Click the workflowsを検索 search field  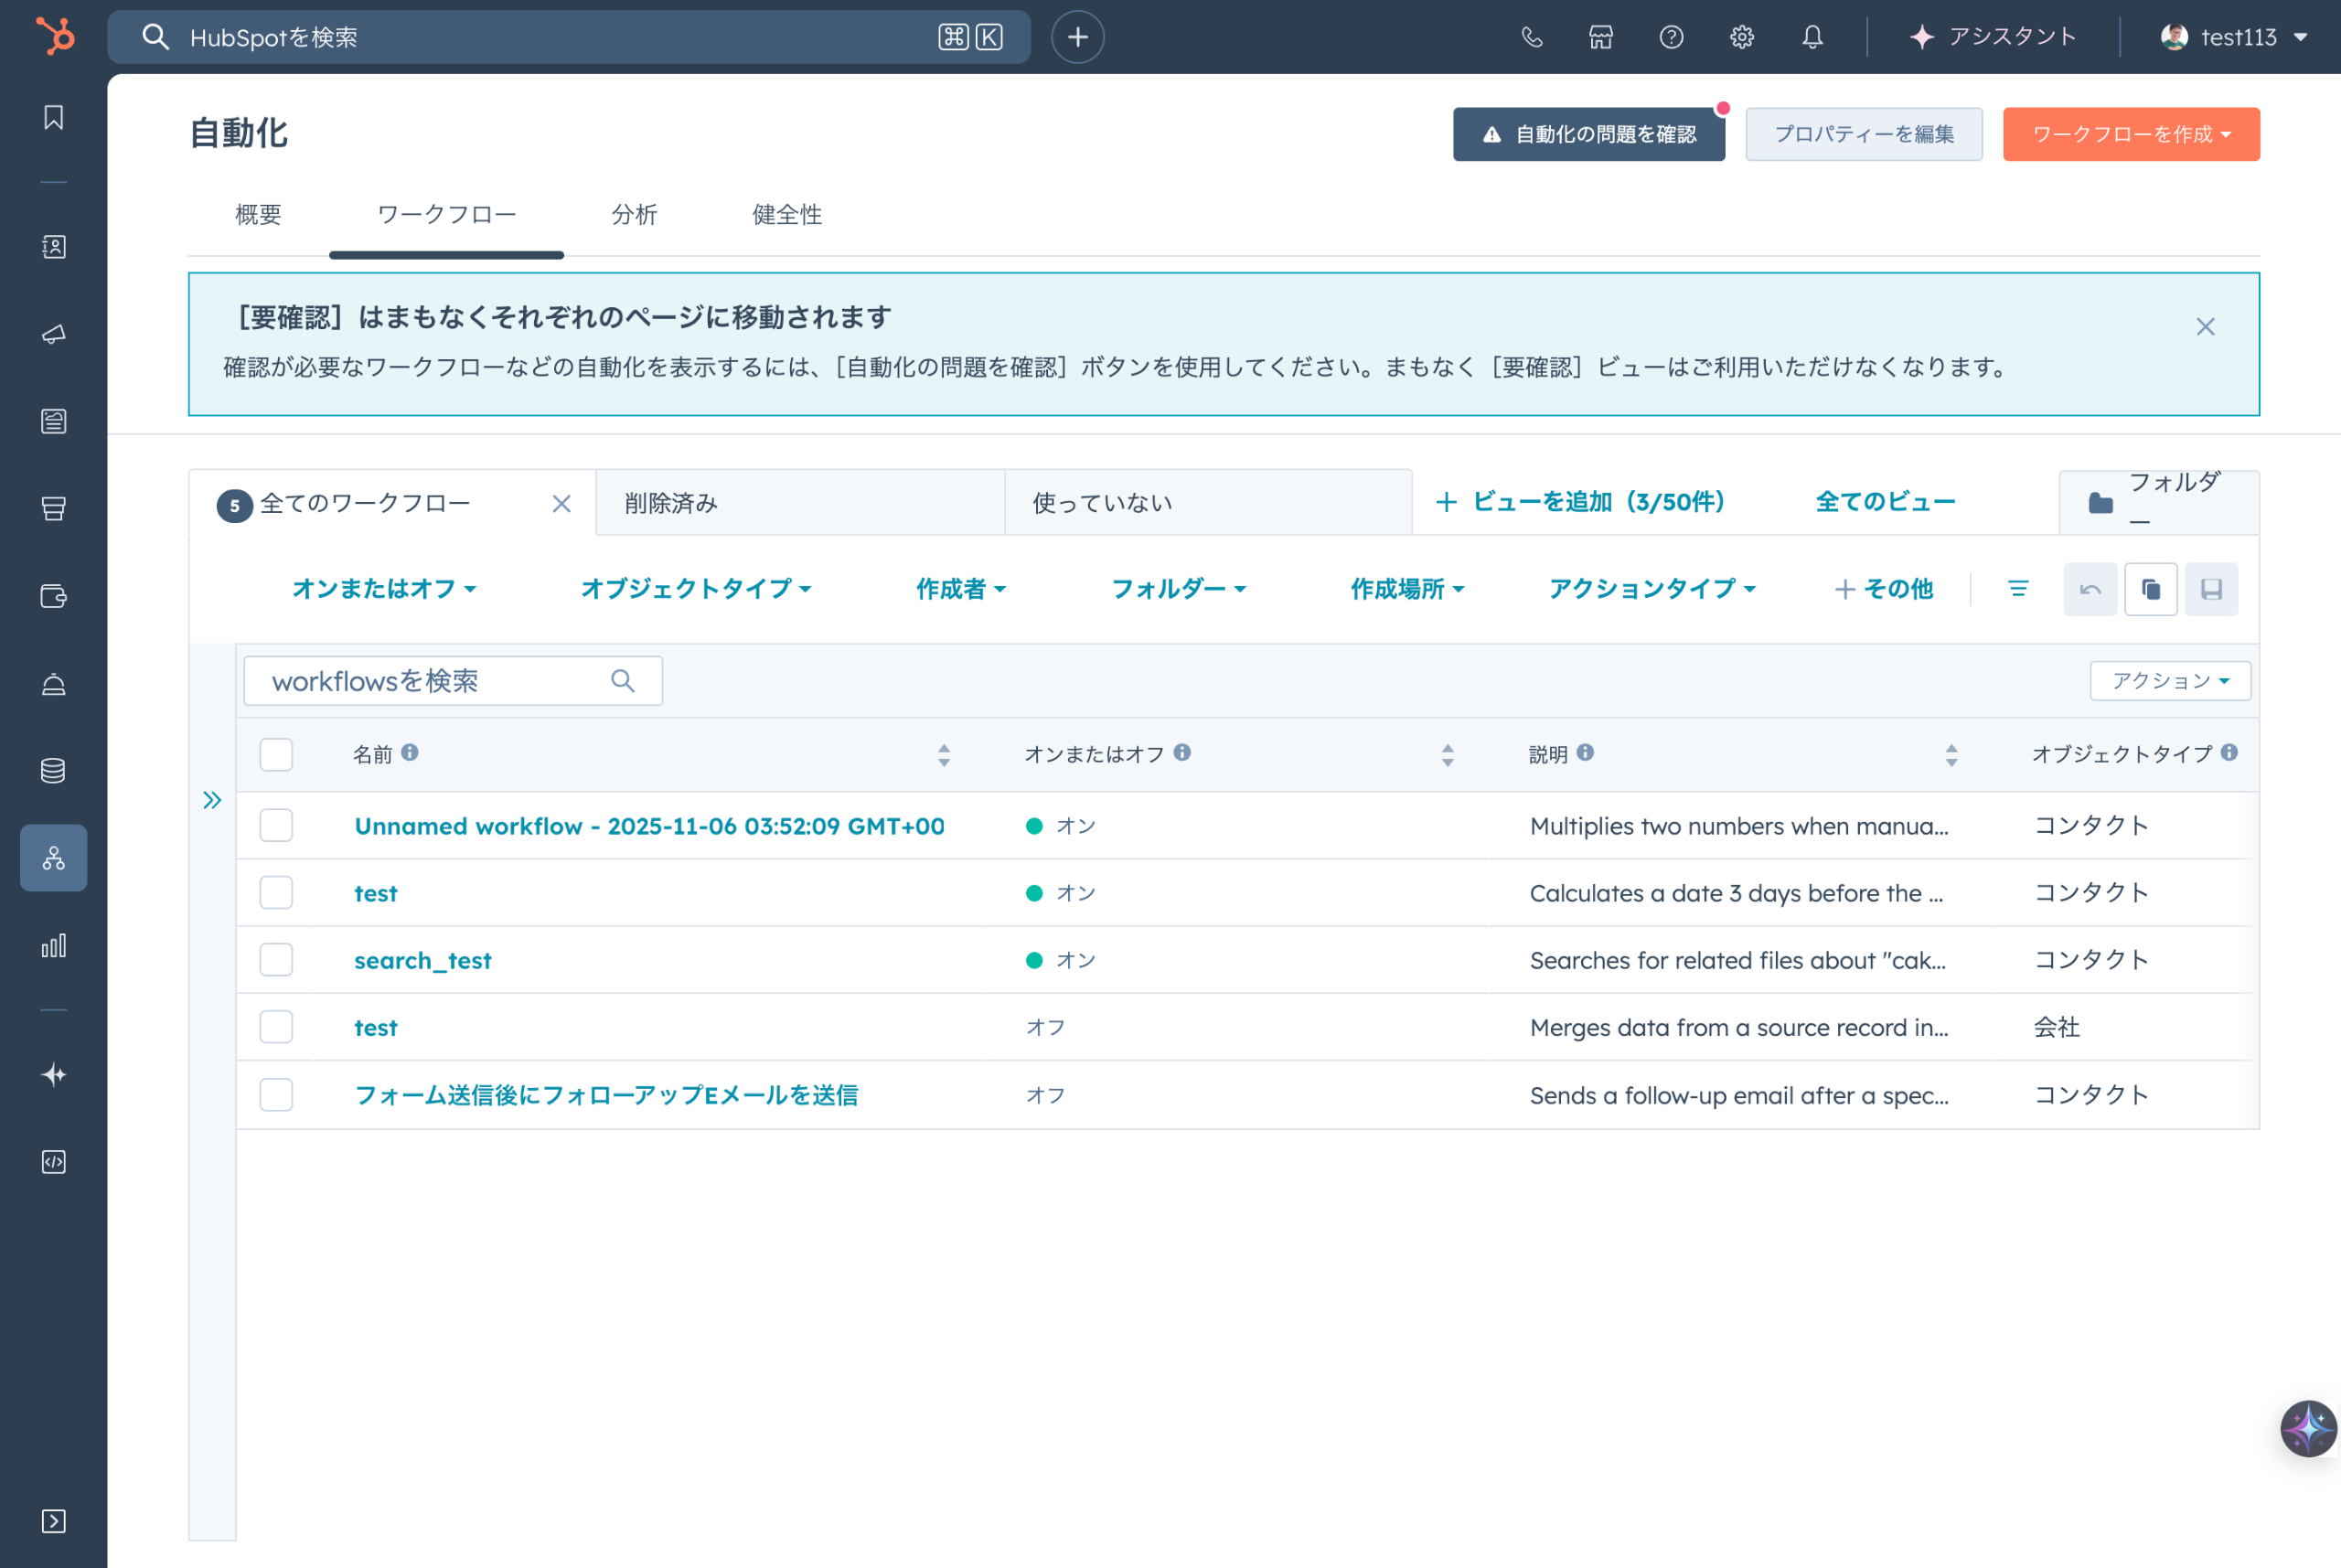click(x=437, y=681)
